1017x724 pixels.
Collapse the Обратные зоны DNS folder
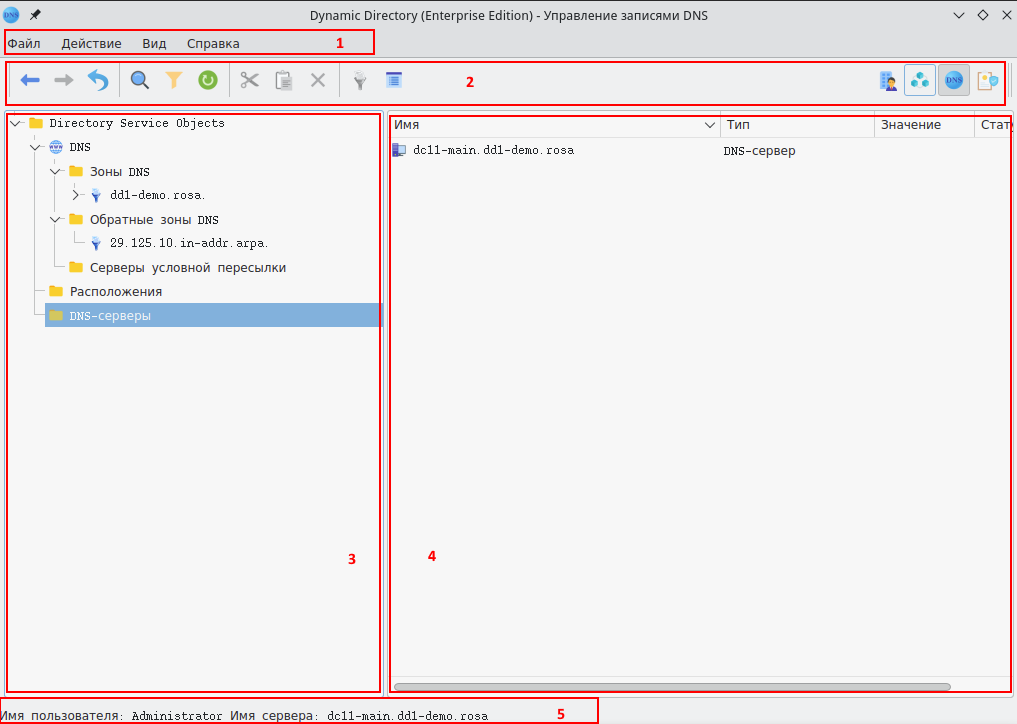point(56,219)
